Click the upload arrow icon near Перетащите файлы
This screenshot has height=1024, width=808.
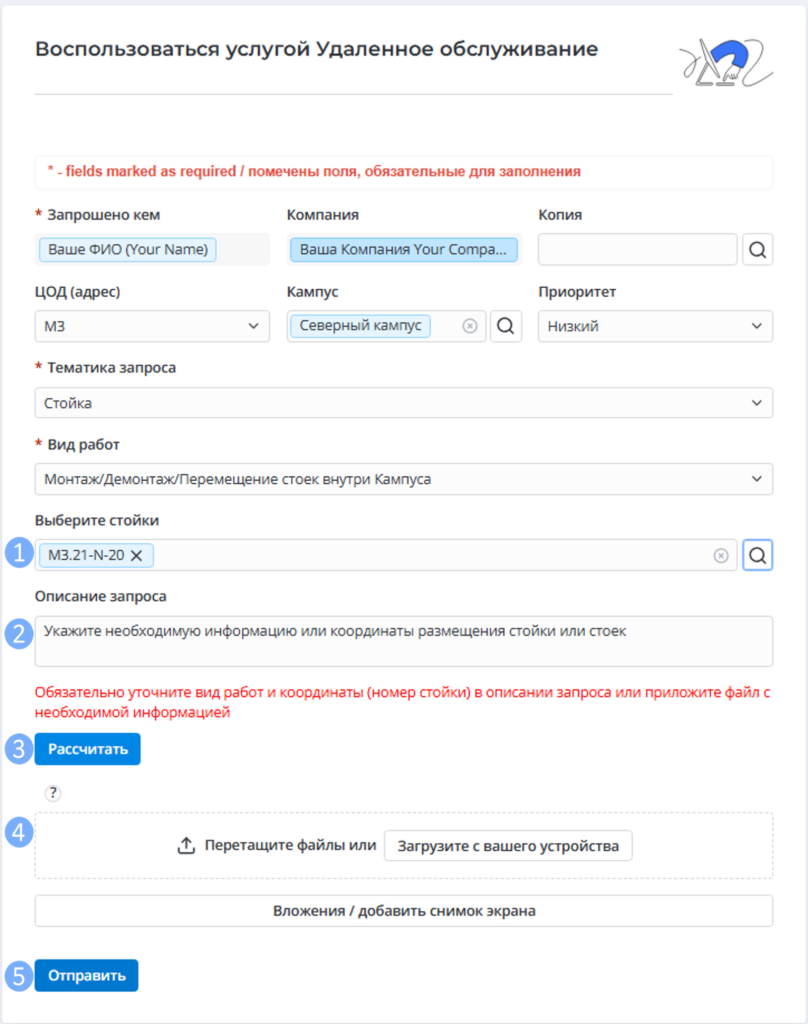tap(186, 845)
